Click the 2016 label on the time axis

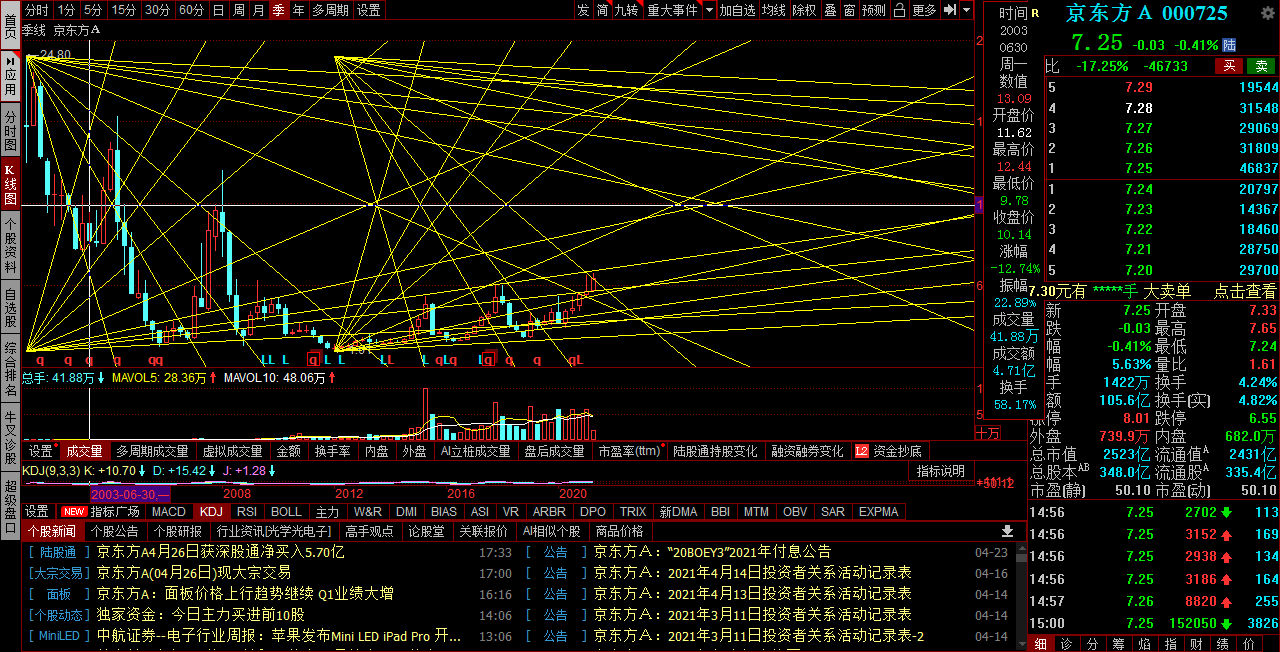(461, 493)
